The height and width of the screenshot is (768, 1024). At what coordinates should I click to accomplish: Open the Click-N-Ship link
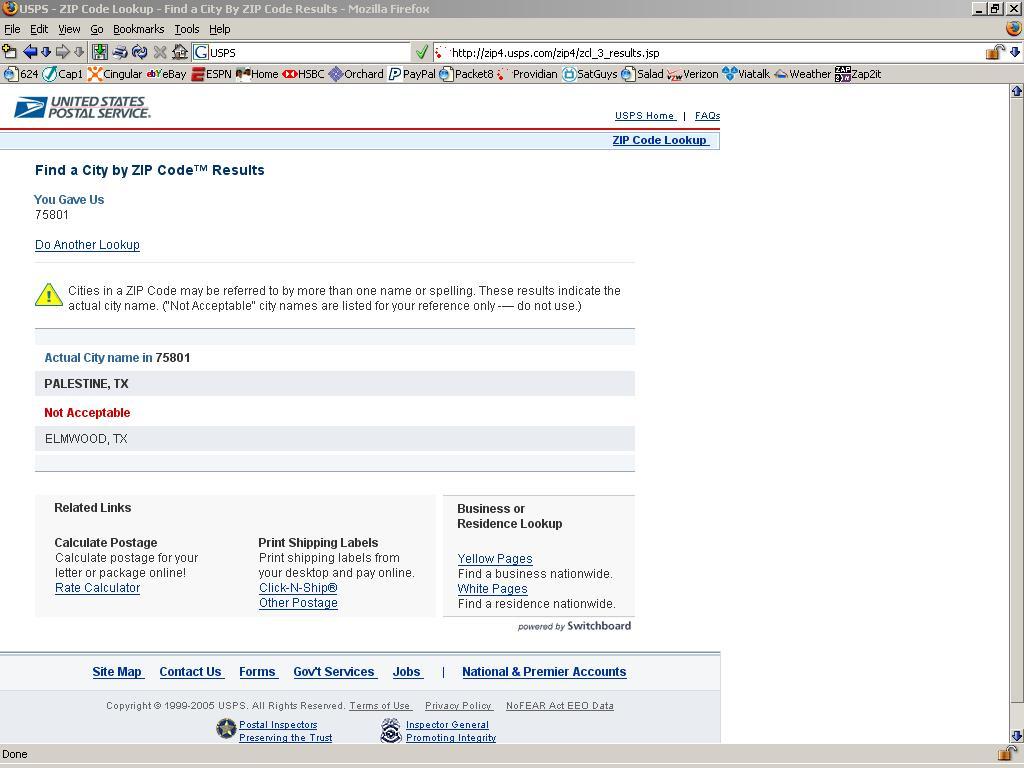click(x=298, y=588)
